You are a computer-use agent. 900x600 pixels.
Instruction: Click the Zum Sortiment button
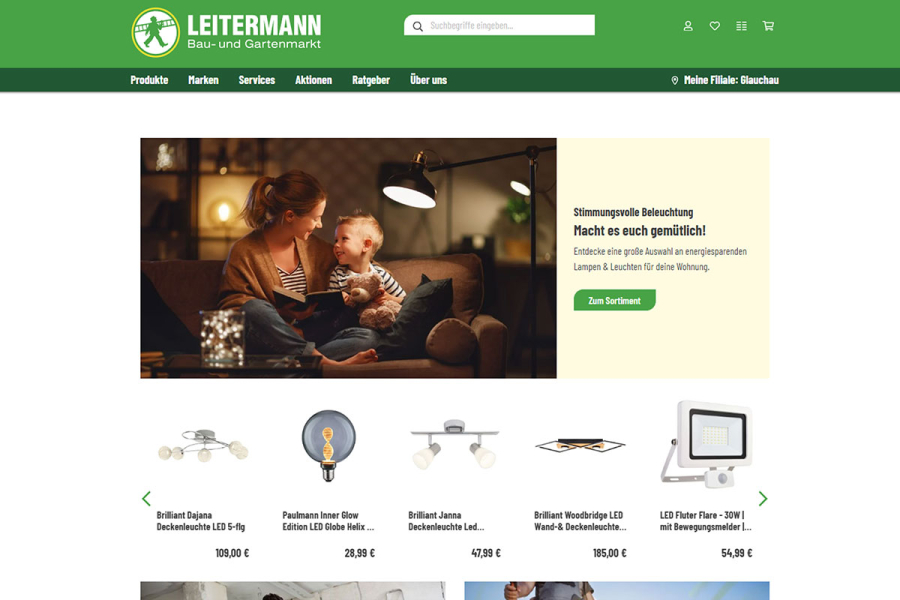[x=614, y=300]
